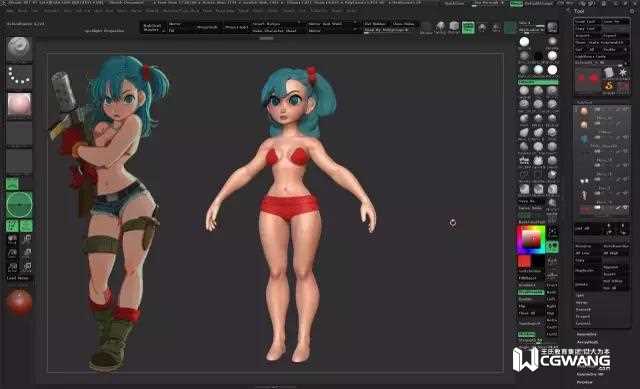Click the All High button
Viewport: 640px width, 389px height.
616,253
